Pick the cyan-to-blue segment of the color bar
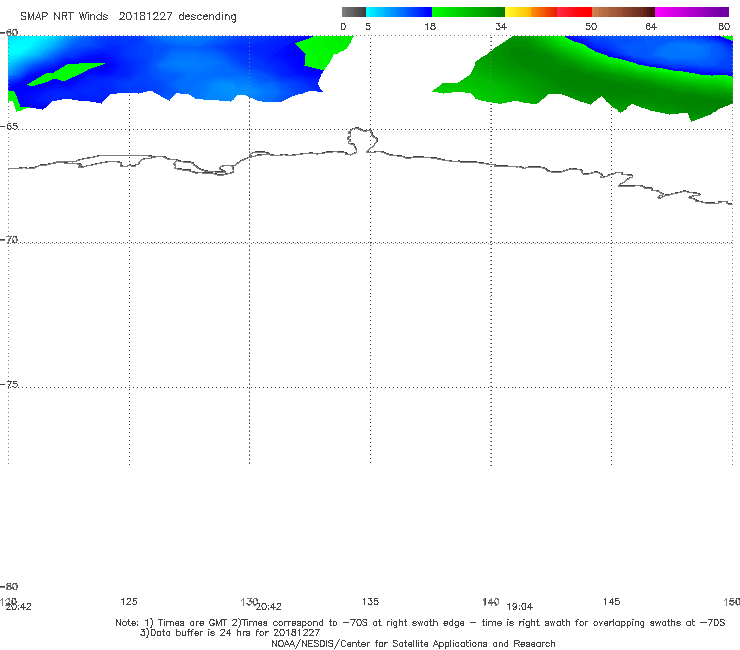Image resolution: width=740 pixels, height=650 pixels. coord(399,12)
